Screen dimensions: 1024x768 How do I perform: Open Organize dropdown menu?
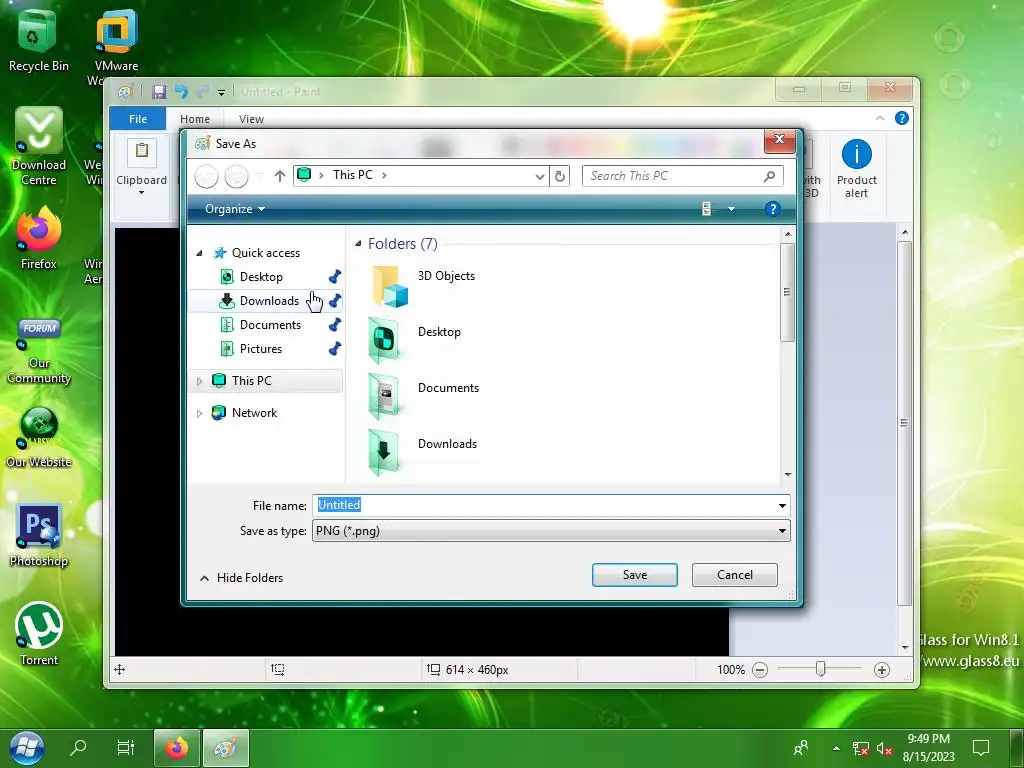click(x=234, y=209)
